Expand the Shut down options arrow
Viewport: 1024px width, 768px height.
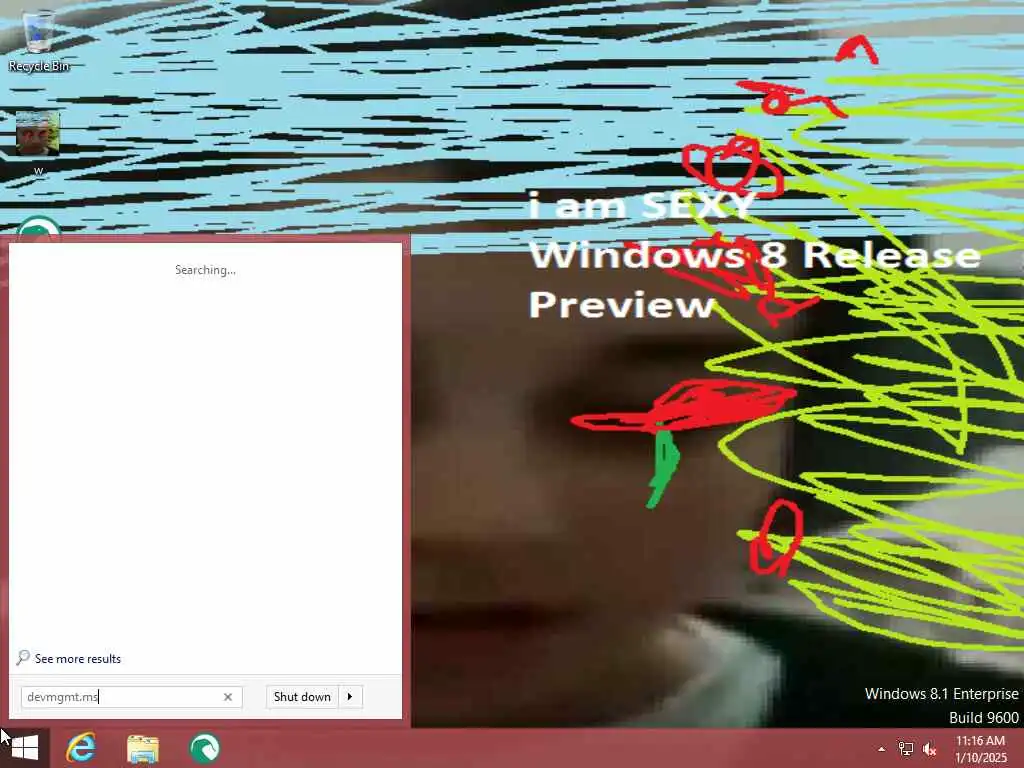350,697
